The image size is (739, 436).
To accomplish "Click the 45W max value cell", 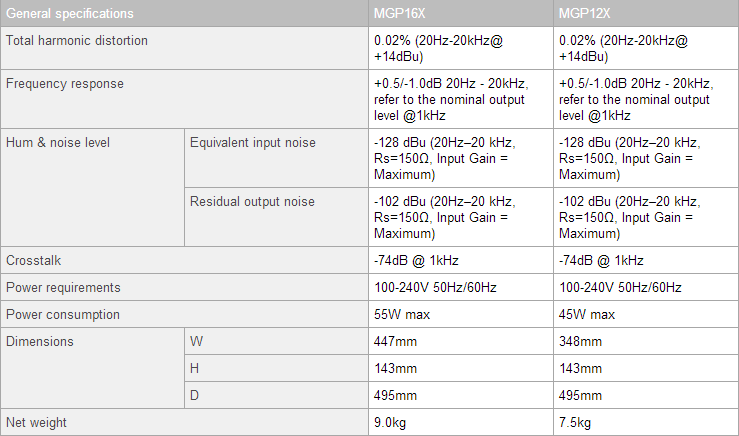I will click(x=646, y=314).
